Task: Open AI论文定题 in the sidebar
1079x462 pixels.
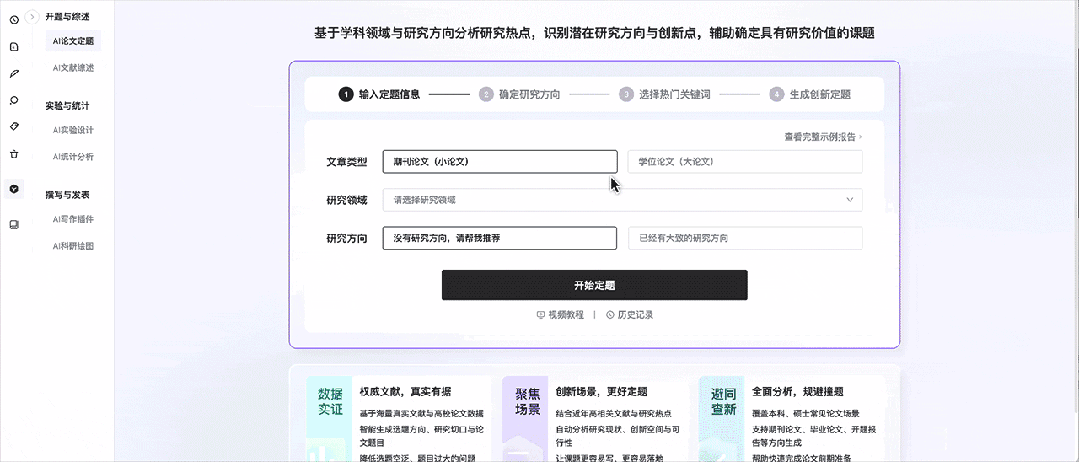Action: tap(73, 41)
